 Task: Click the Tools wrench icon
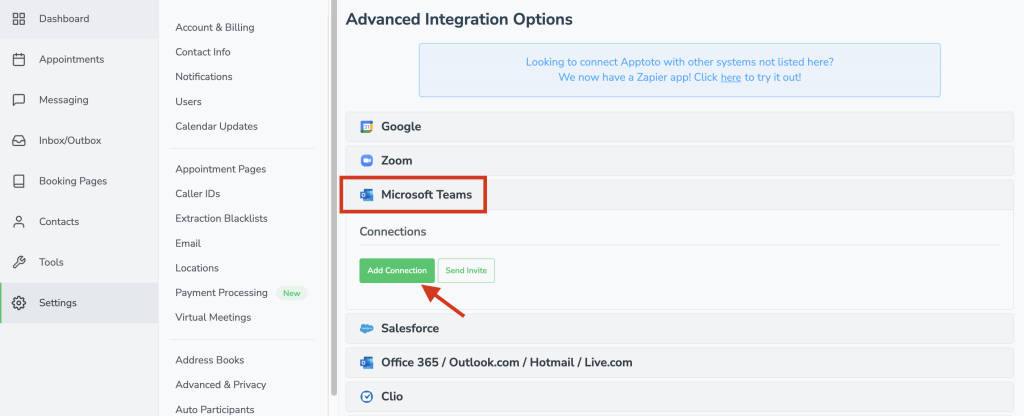coord(19,262)
